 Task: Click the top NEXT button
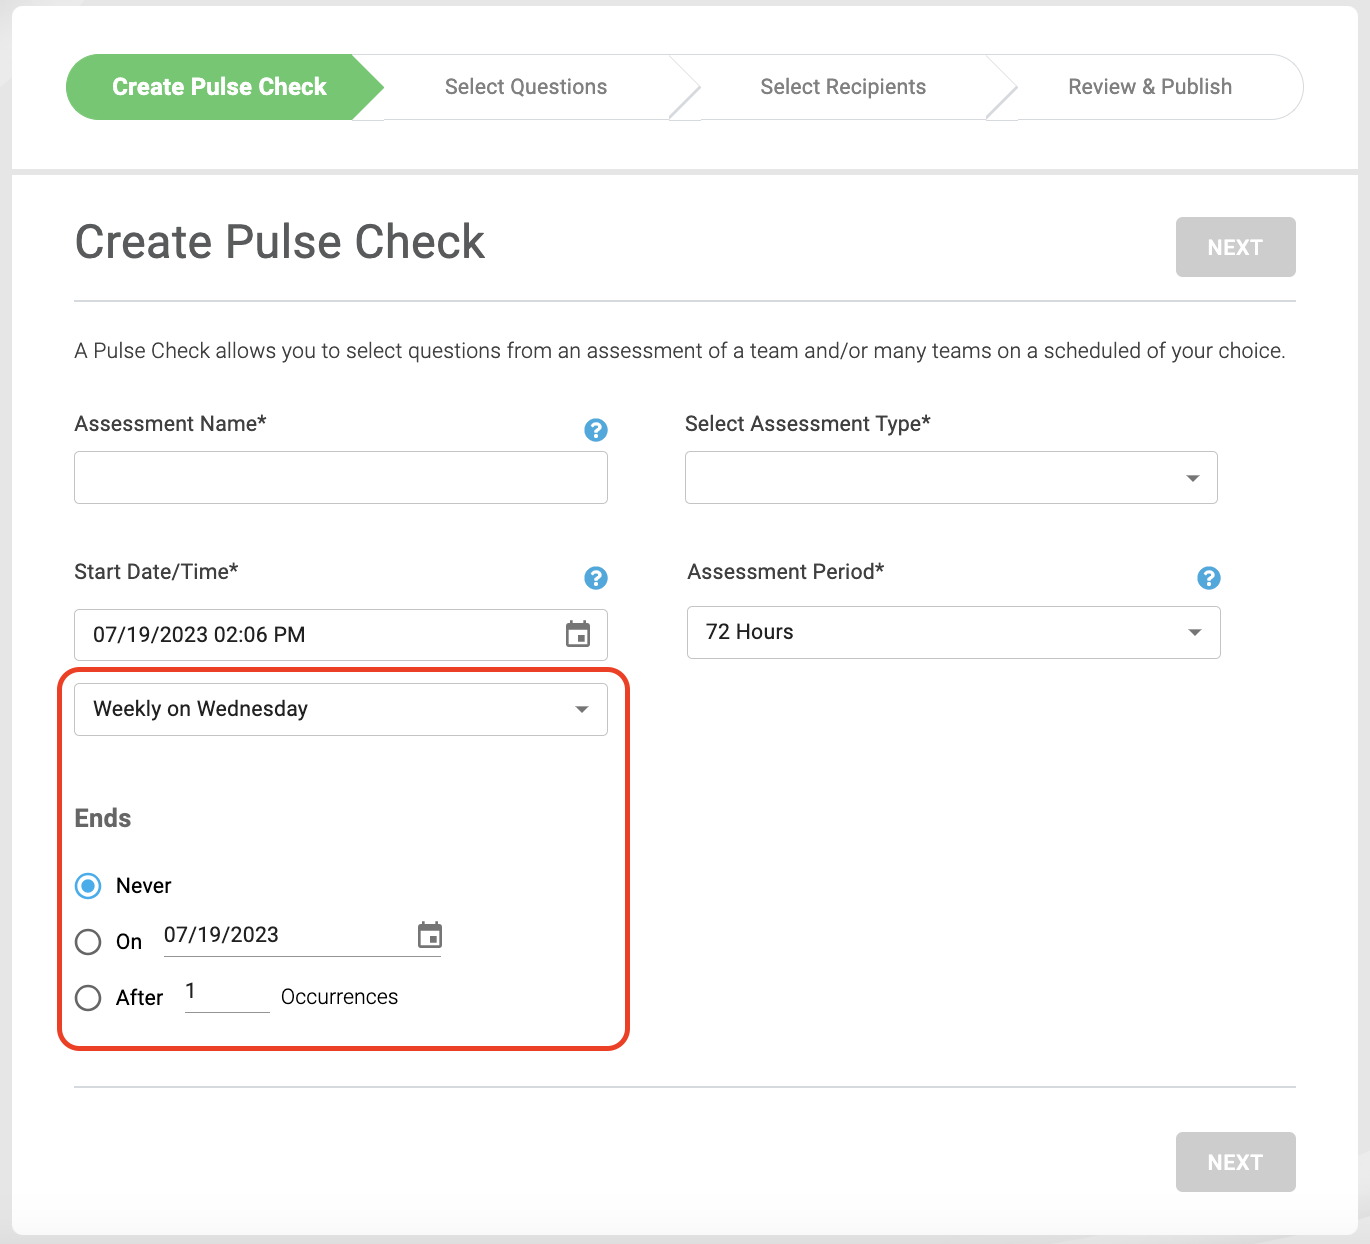pos(1236,247)
